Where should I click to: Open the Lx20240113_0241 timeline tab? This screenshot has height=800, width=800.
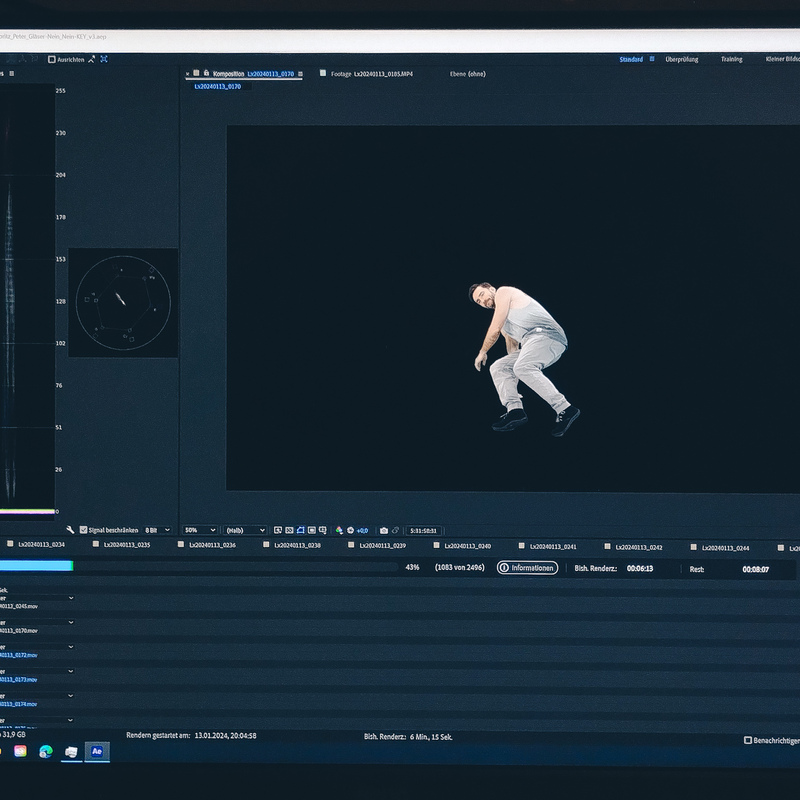[x=553, y=546]
